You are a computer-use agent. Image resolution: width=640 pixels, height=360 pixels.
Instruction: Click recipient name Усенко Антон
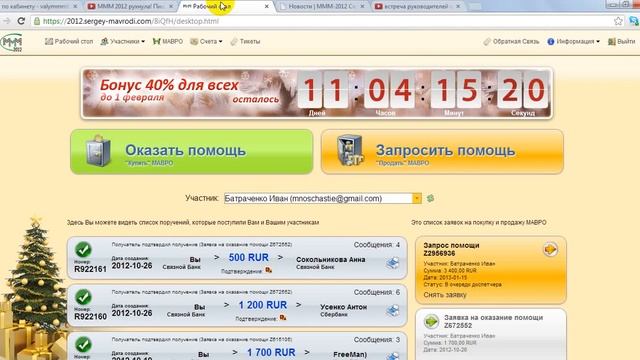pos(344,307)
